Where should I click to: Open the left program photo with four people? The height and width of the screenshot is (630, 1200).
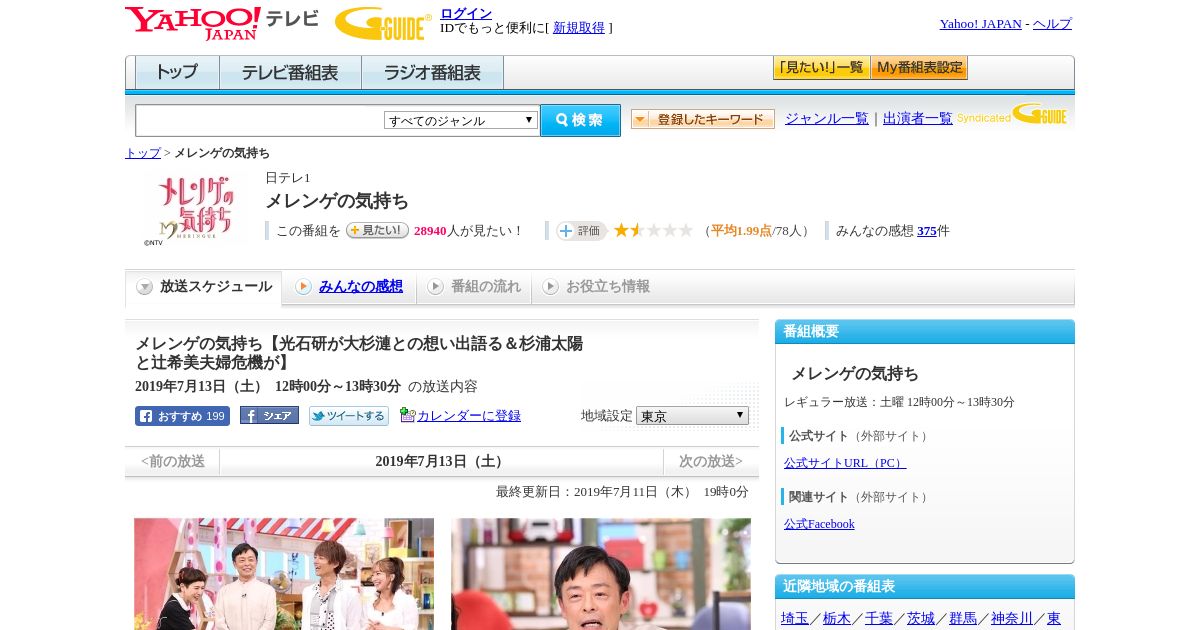coord(284,574)
